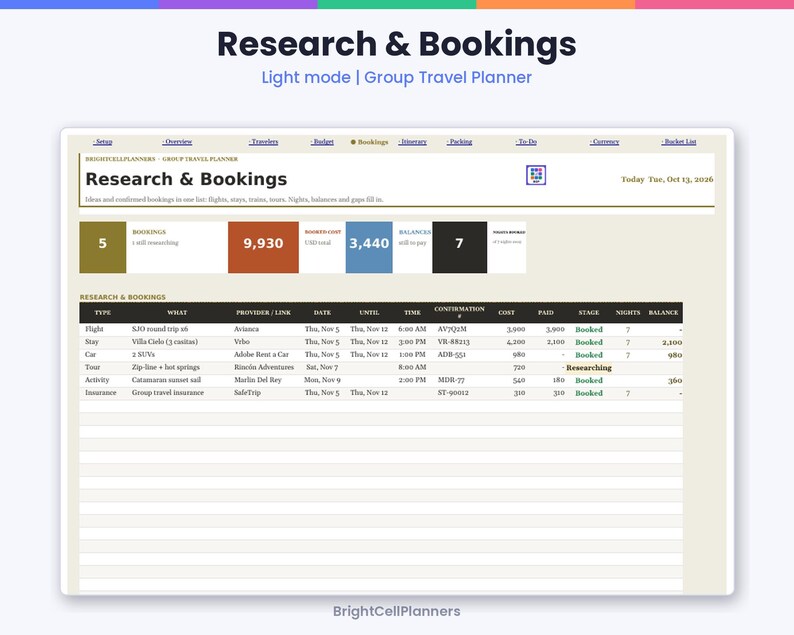Screen dimensions: 794x635
Task: Select the Sat, Nov 7 date cell
Action: 322,367
